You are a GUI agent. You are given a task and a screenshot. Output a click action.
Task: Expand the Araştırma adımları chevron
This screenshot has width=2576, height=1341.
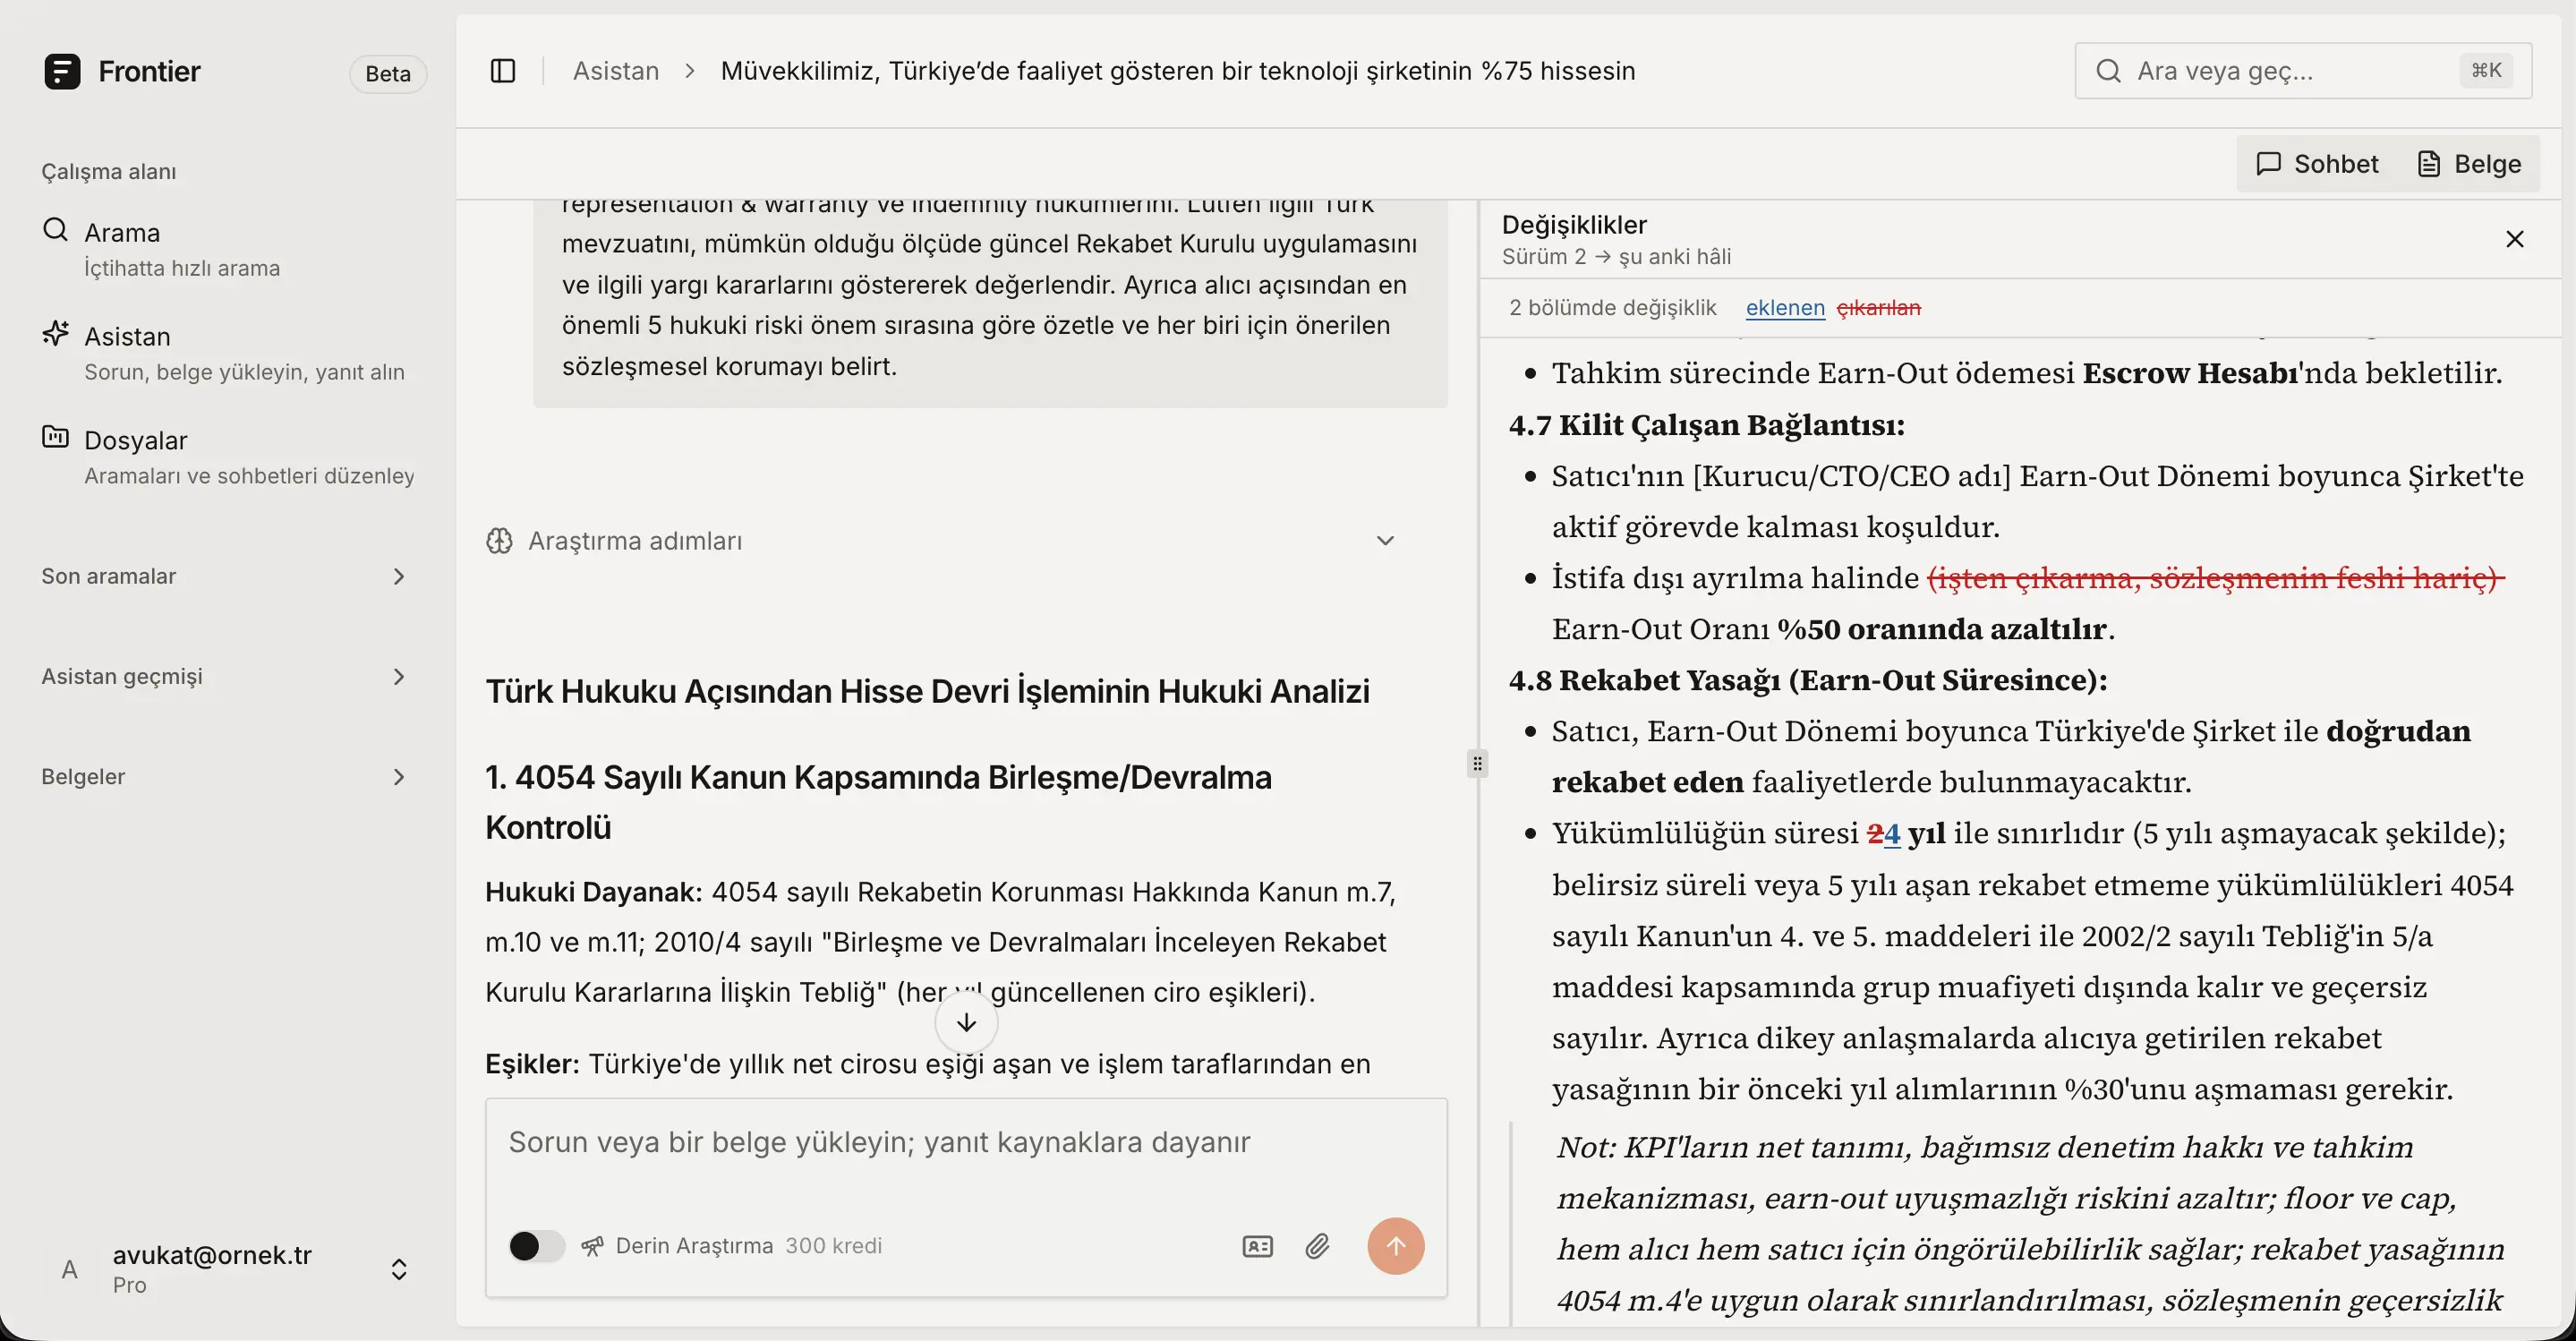coord(1385,541)
